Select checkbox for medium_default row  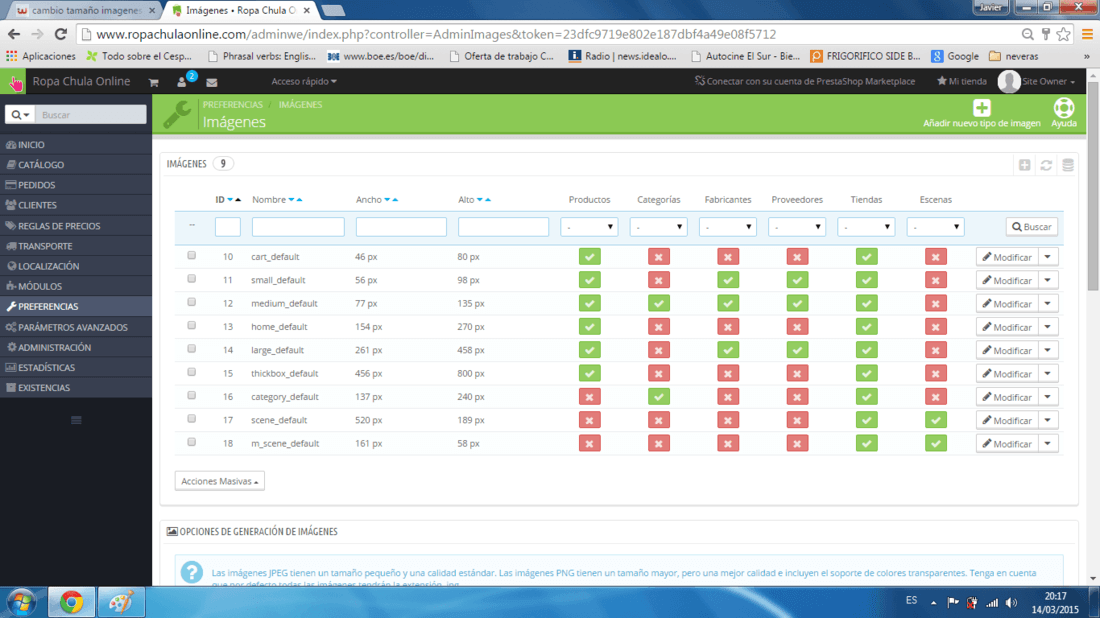pyautogui.click(x=192, y=302)
